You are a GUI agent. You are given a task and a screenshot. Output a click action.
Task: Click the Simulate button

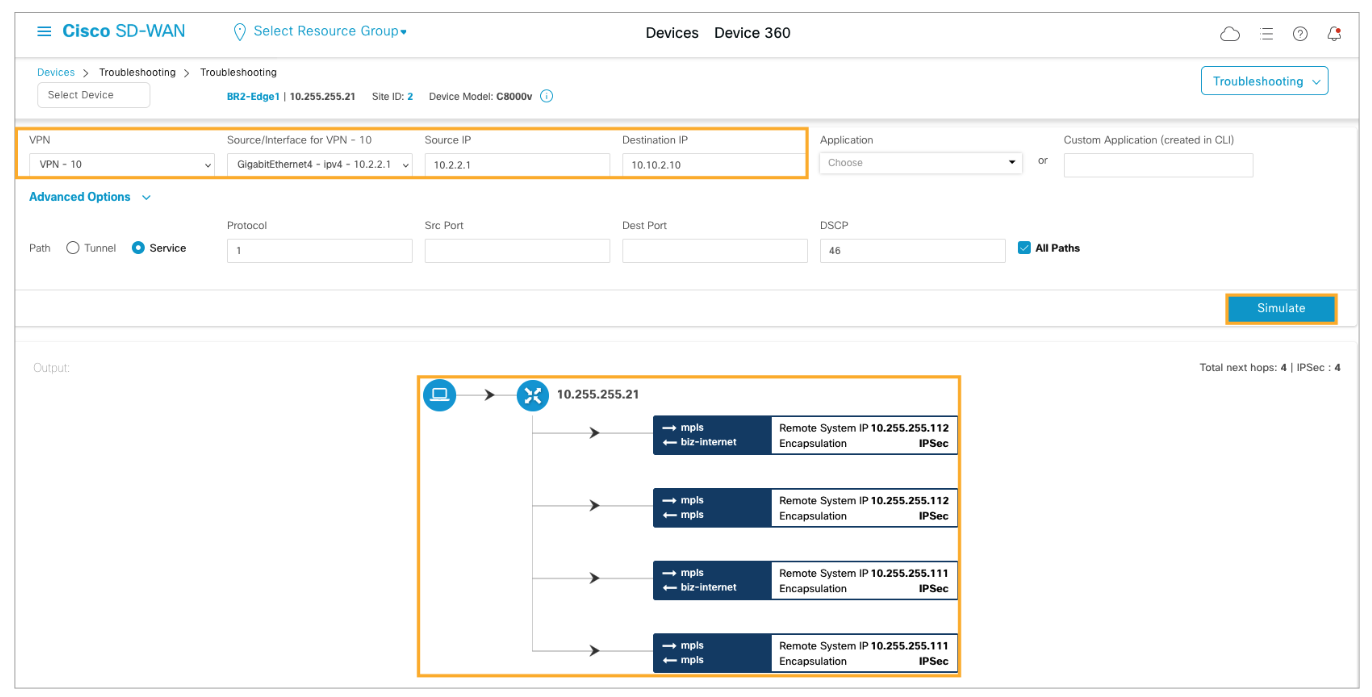pos(1281,309)
